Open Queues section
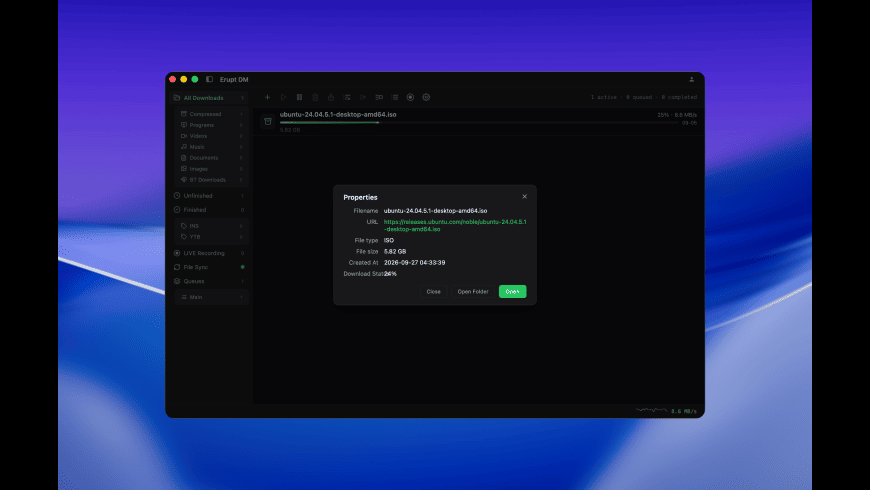The height and width of the screenshot is (490, 870). [x=209, y=281]
